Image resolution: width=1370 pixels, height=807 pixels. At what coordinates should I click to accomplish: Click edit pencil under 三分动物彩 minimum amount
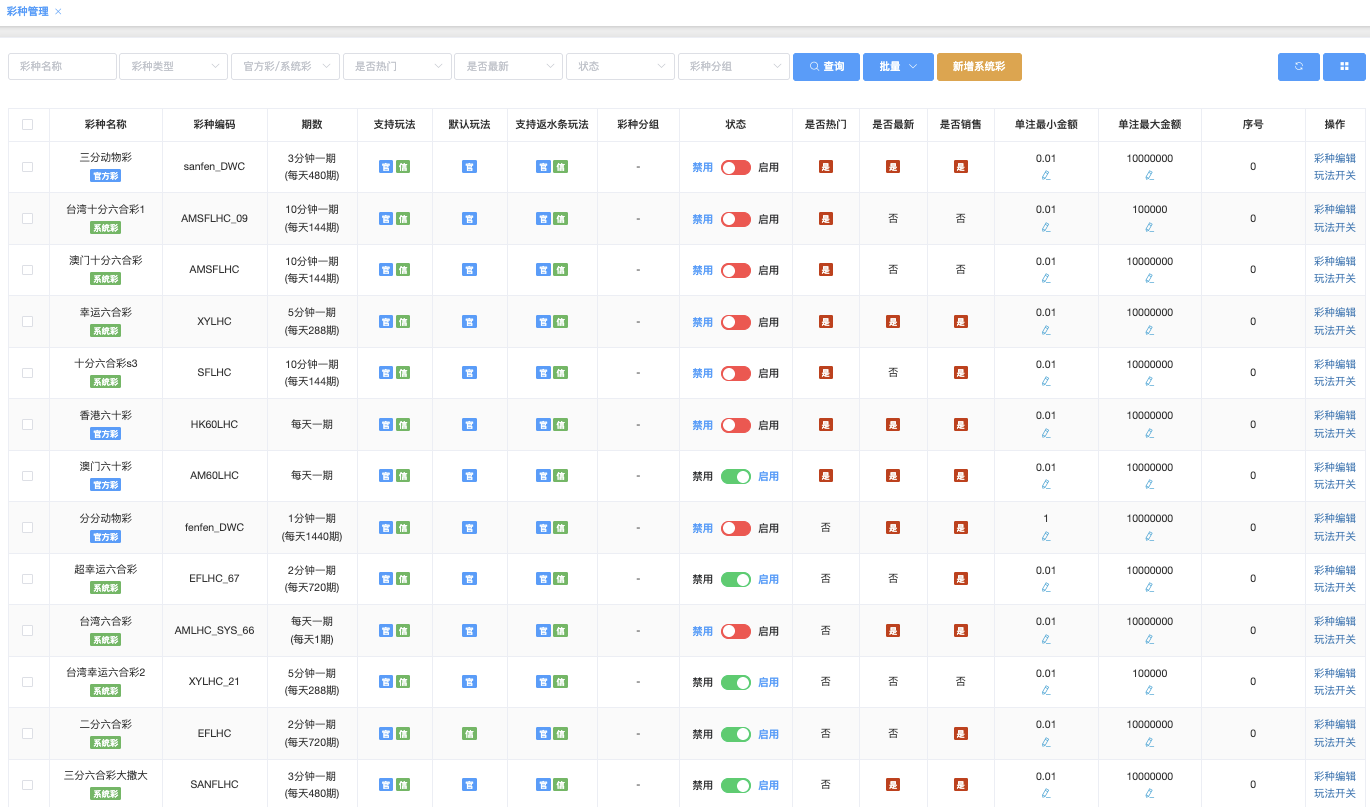click(1045, 176)
